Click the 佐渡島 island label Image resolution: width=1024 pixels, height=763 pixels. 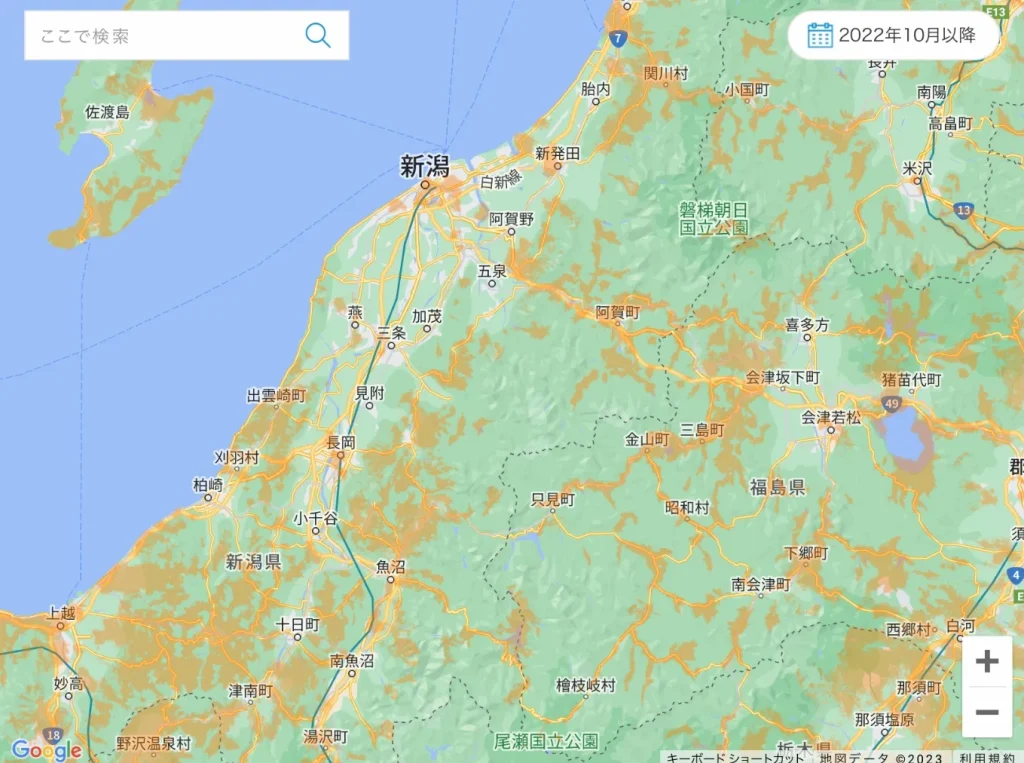point(107,112)
